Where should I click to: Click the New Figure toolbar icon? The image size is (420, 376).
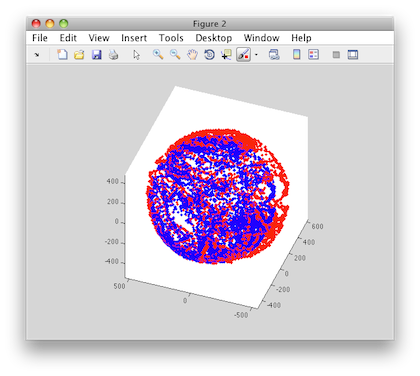[x=62, y=54]
